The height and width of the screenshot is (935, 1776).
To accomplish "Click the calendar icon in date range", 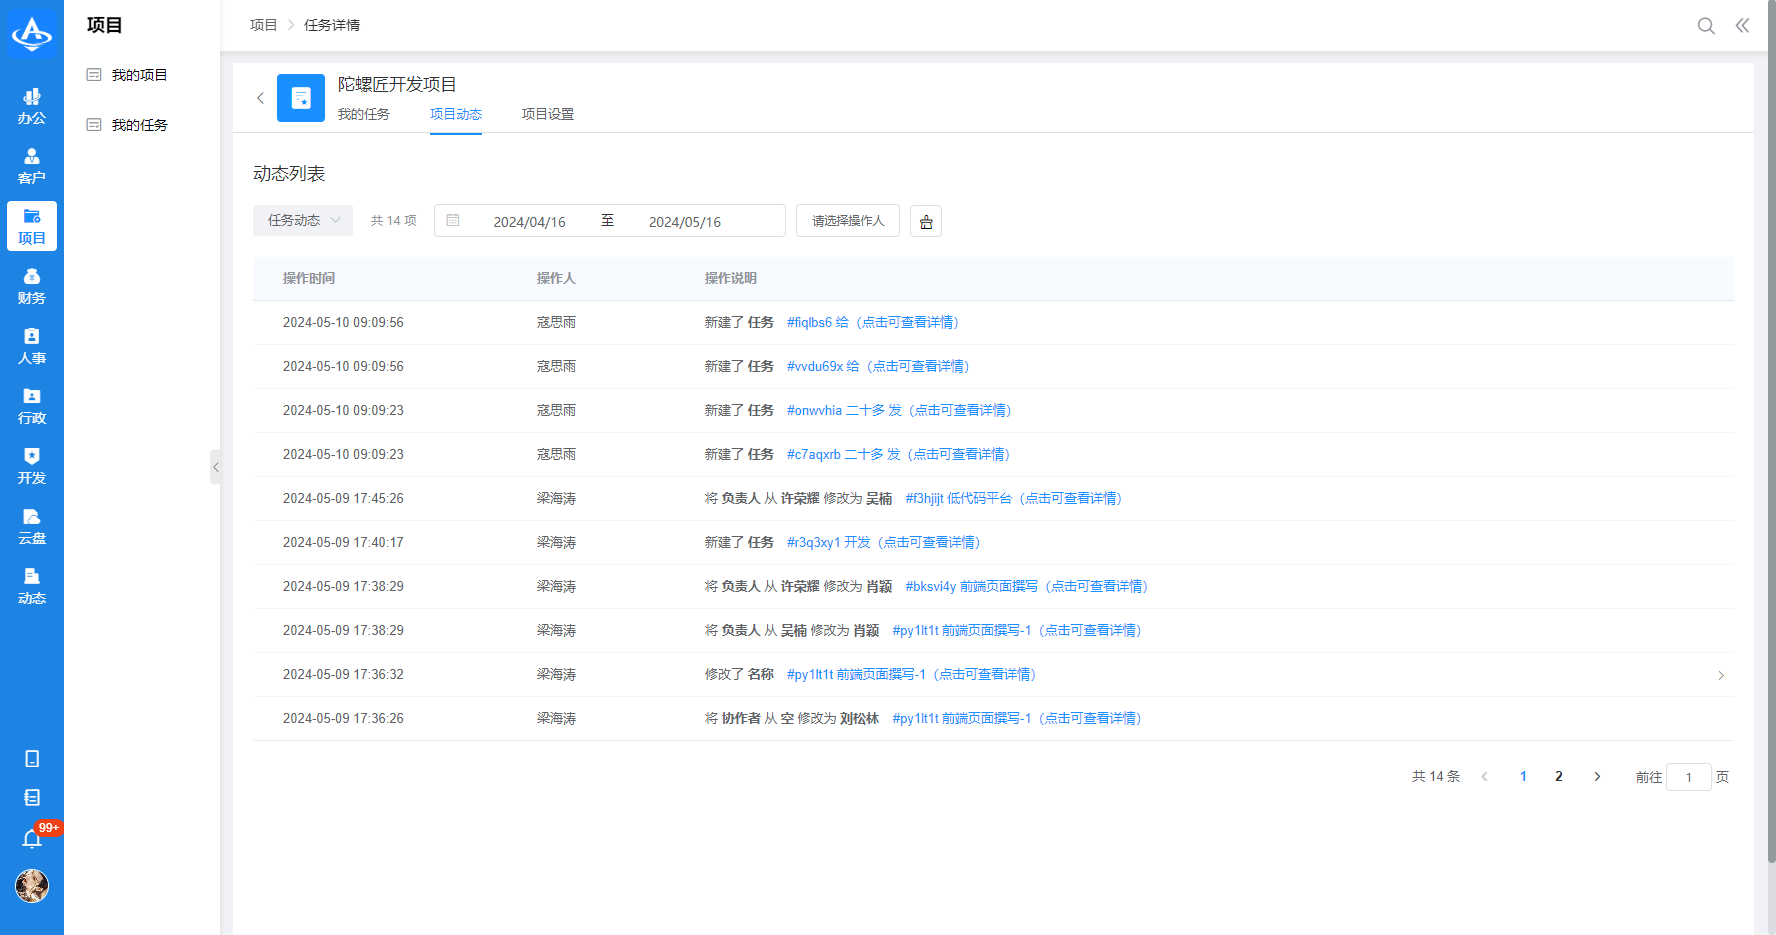I will (453, 220).
